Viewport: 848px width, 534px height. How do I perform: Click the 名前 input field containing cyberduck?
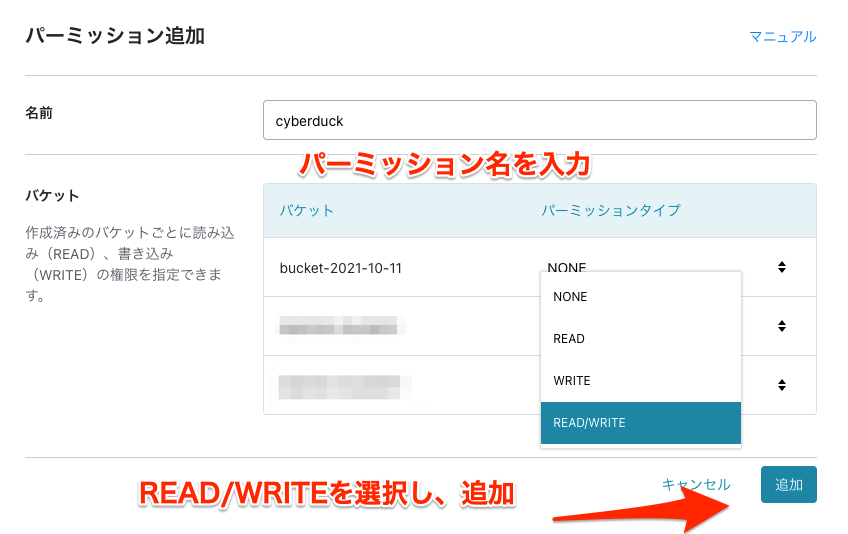click(x=540, y=120)
